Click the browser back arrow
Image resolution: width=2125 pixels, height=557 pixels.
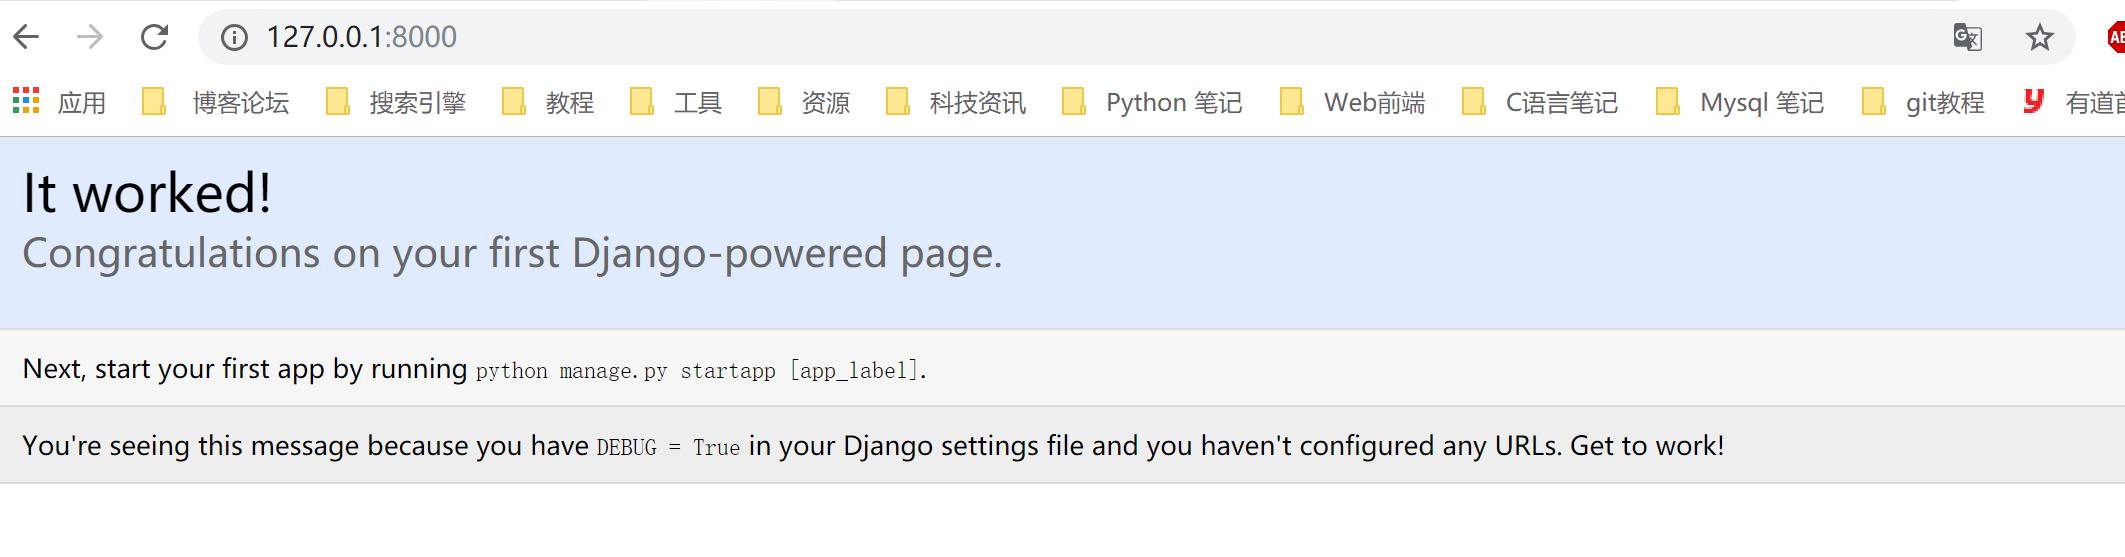(x=27, y=38)
